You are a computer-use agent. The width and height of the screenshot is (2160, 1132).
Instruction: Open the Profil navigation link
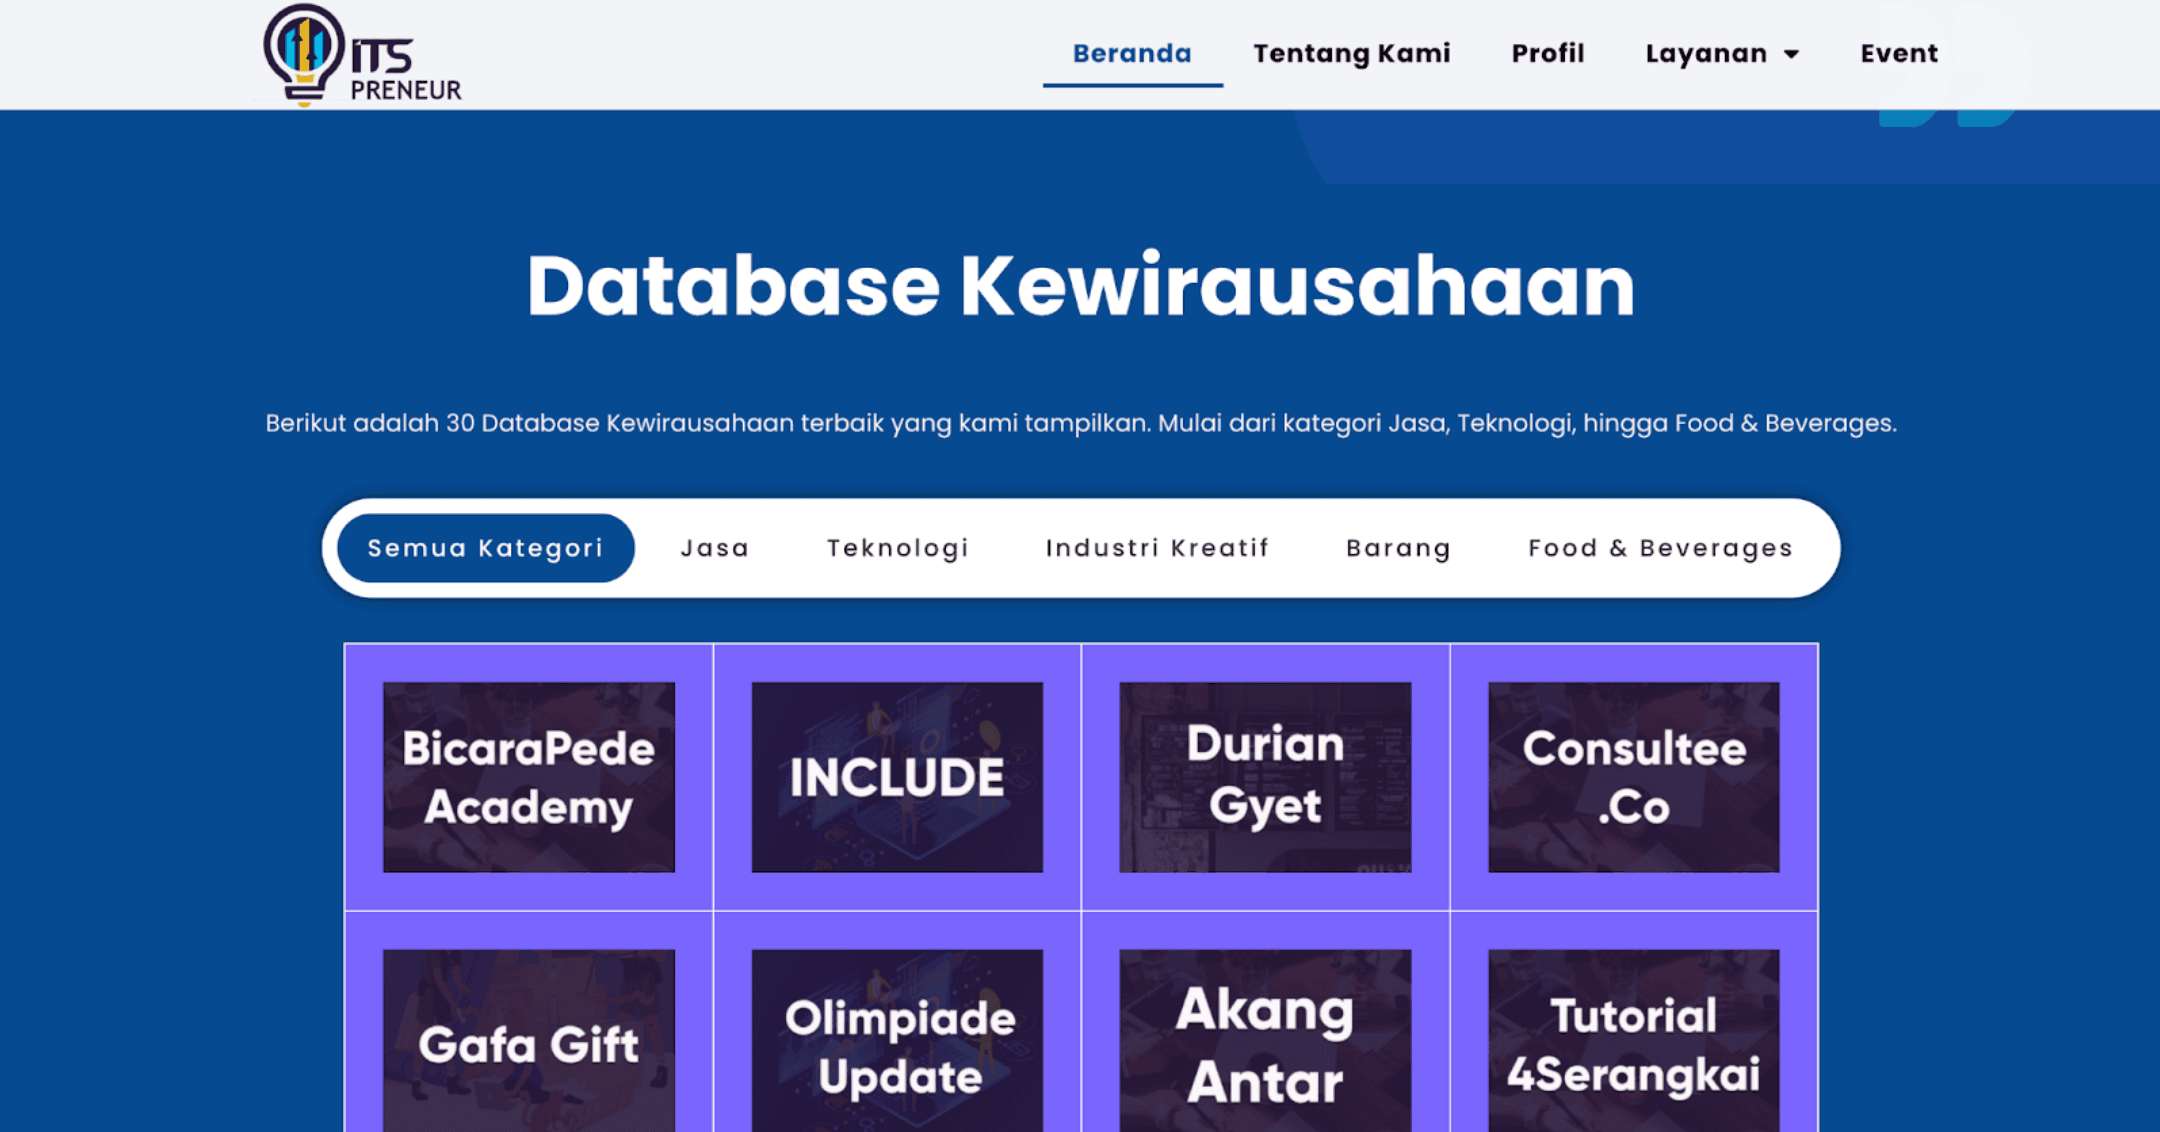click(1547, 53)
